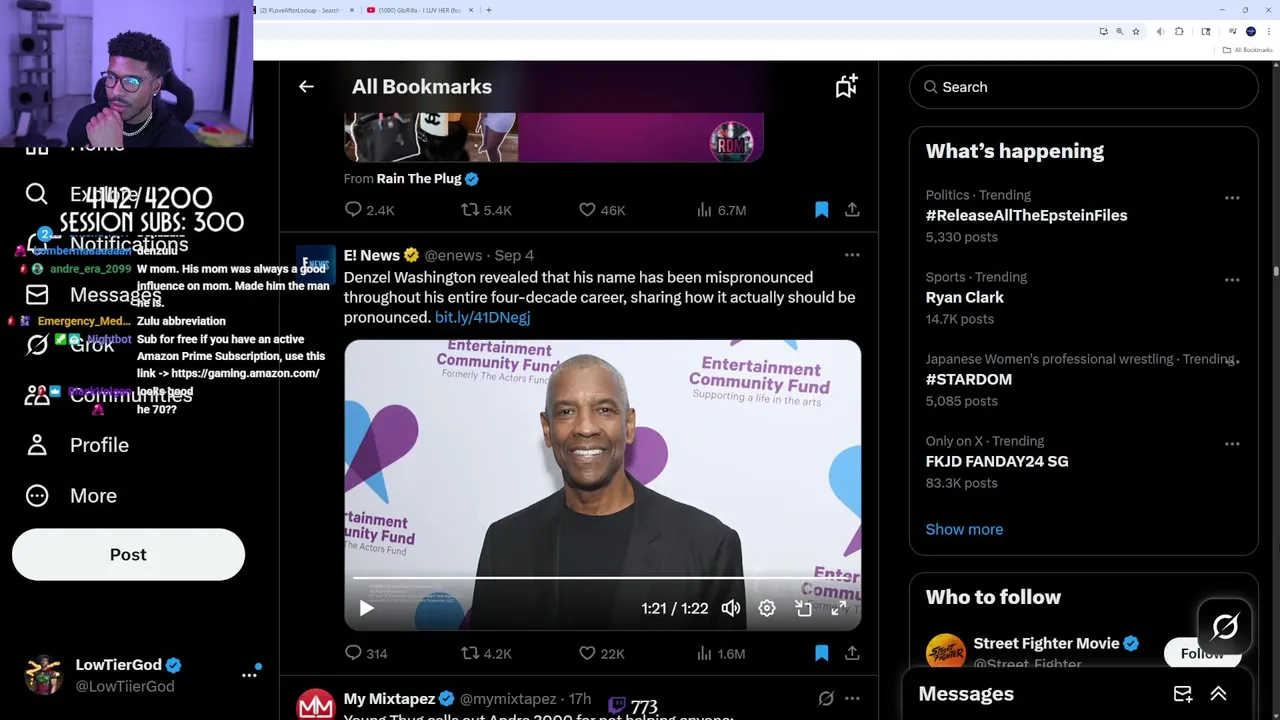This screenshot has width=1280, height=720.
Task: Open the Chrome profile avatar
Action: pyautogui.click(x=1250, y=32)
